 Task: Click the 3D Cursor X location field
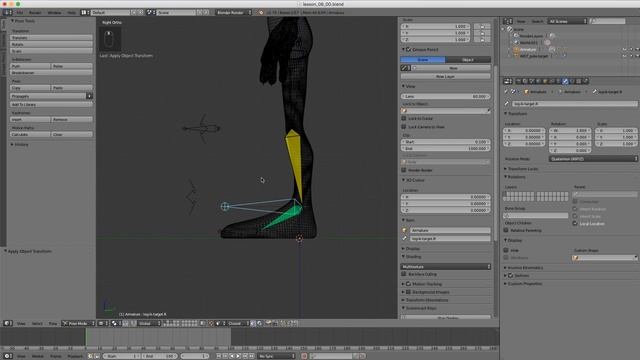[x=446, y=197]
